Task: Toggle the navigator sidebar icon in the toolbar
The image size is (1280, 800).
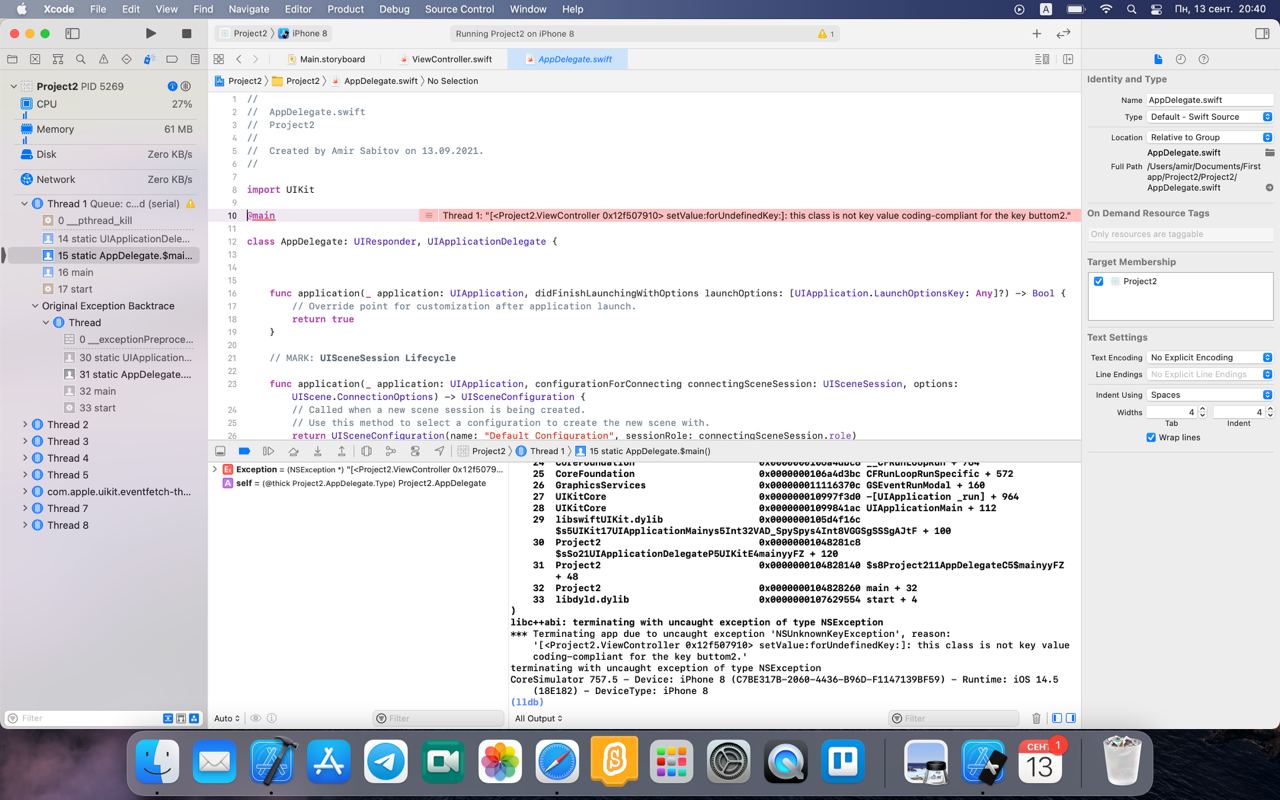Action: (x=72, y=33)
